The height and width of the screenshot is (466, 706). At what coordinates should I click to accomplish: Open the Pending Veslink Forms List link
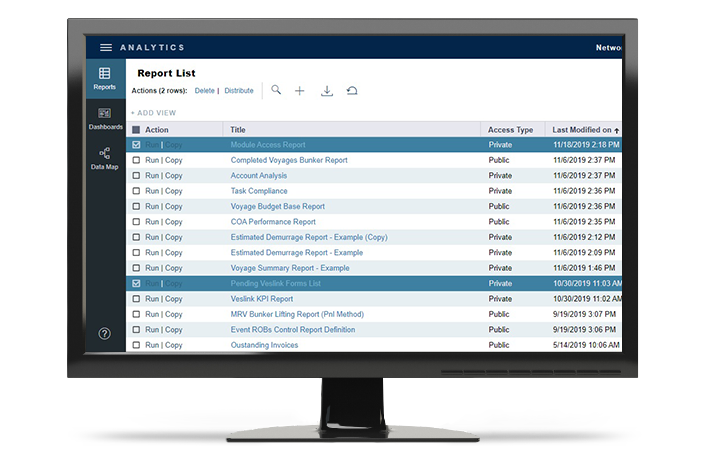point(276,283)
